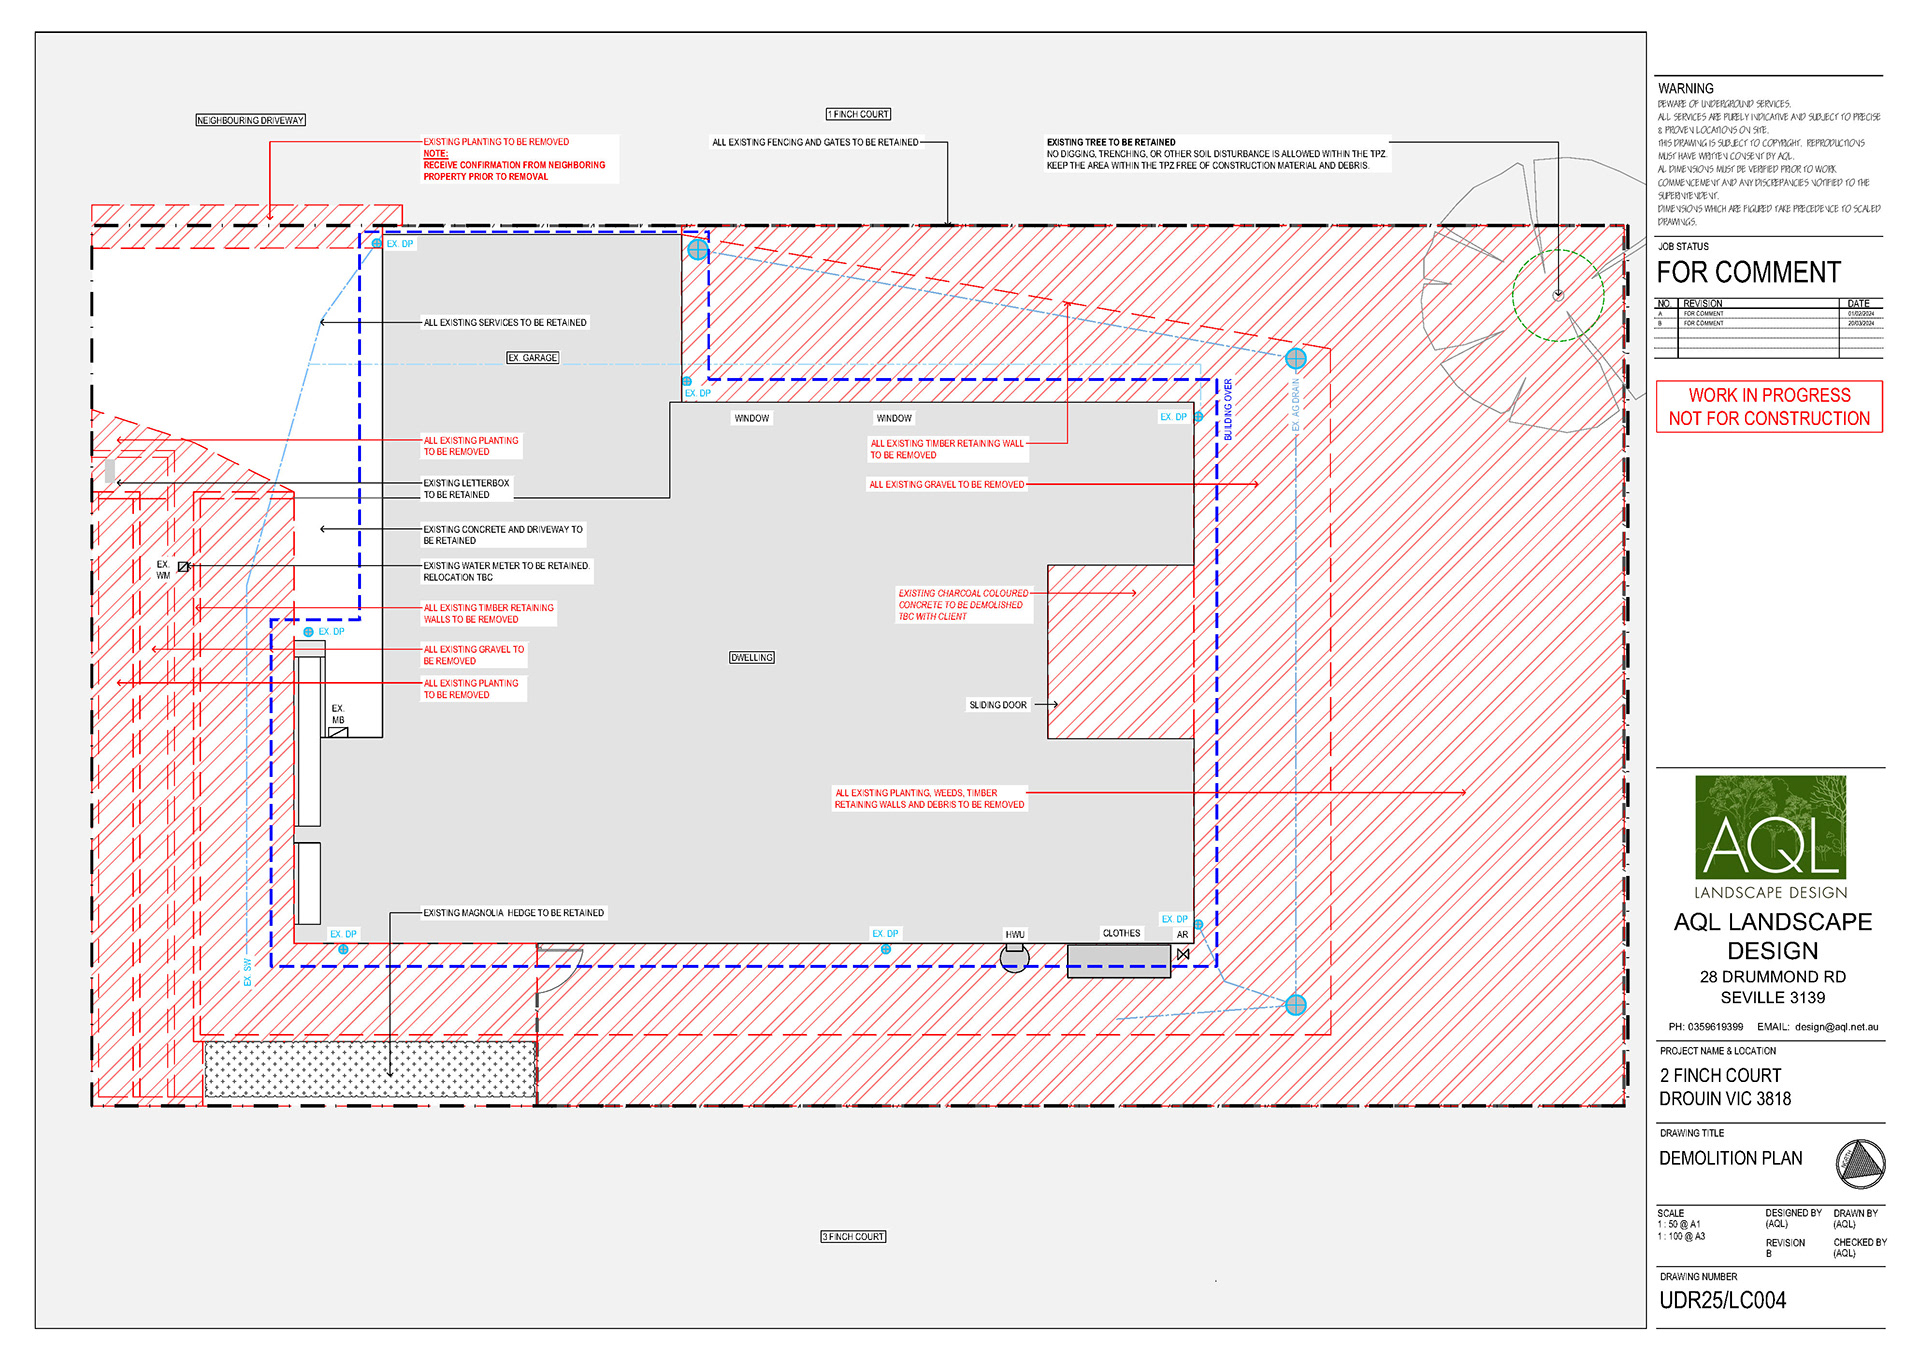Screen dimensions: 1920x1357
Task: Select the DWELLING boxed label
Action: 751,658
